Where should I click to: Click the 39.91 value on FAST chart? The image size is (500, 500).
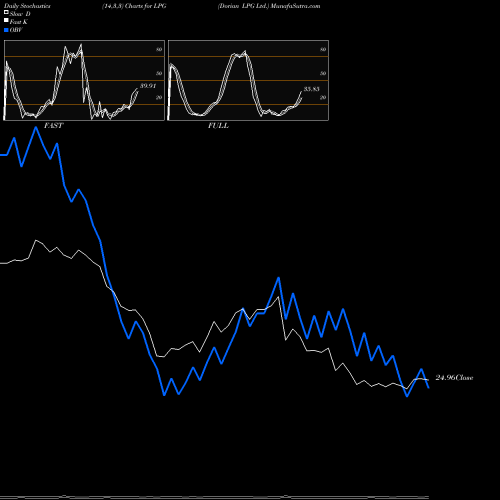pyautogui.click(x=148, y=86)
